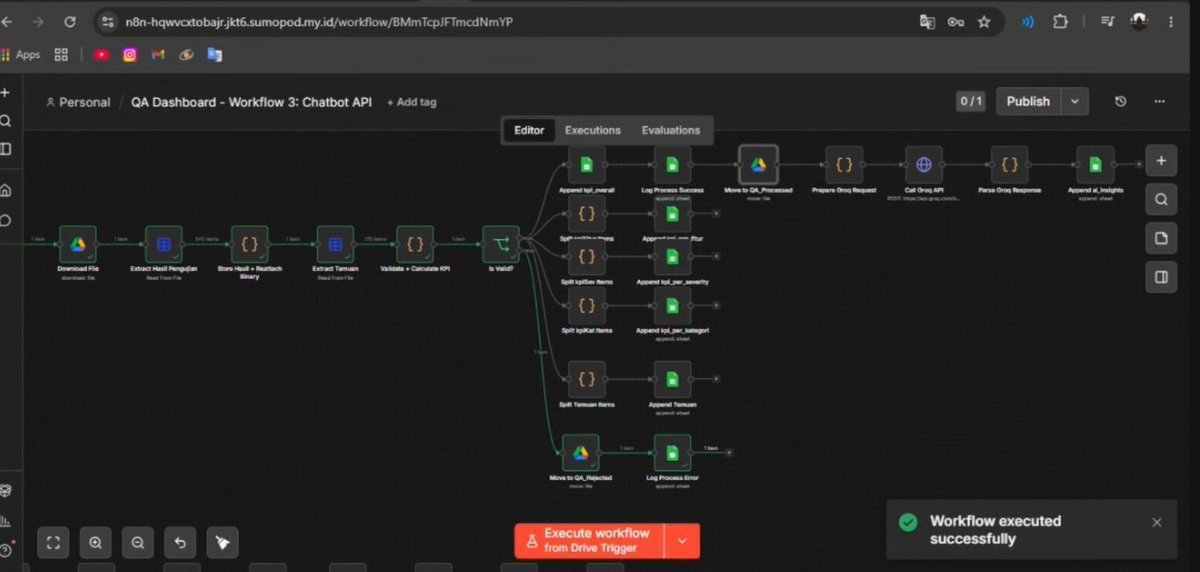
Task: Select the Extract Temuan node
Action: pos(335,244)
